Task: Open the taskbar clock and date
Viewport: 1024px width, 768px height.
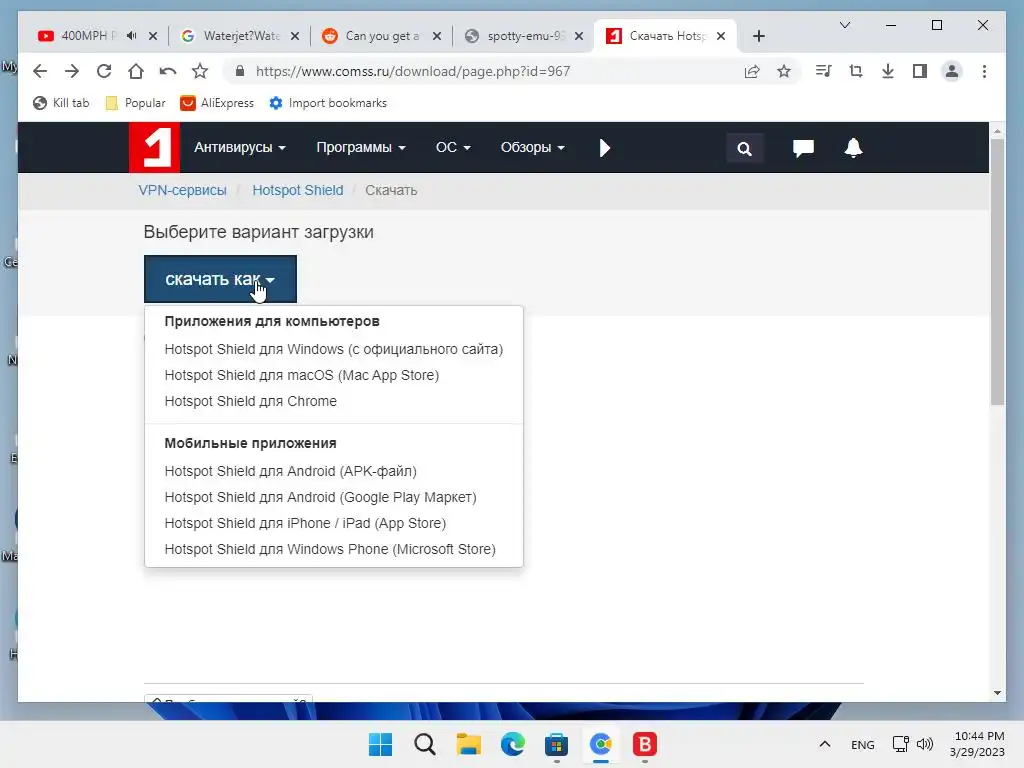Action: tap(978, 744)
